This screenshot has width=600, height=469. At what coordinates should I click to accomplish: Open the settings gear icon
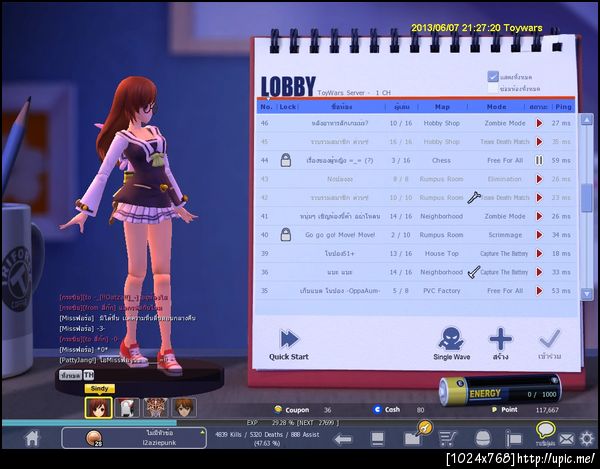(x=587, y=439)
